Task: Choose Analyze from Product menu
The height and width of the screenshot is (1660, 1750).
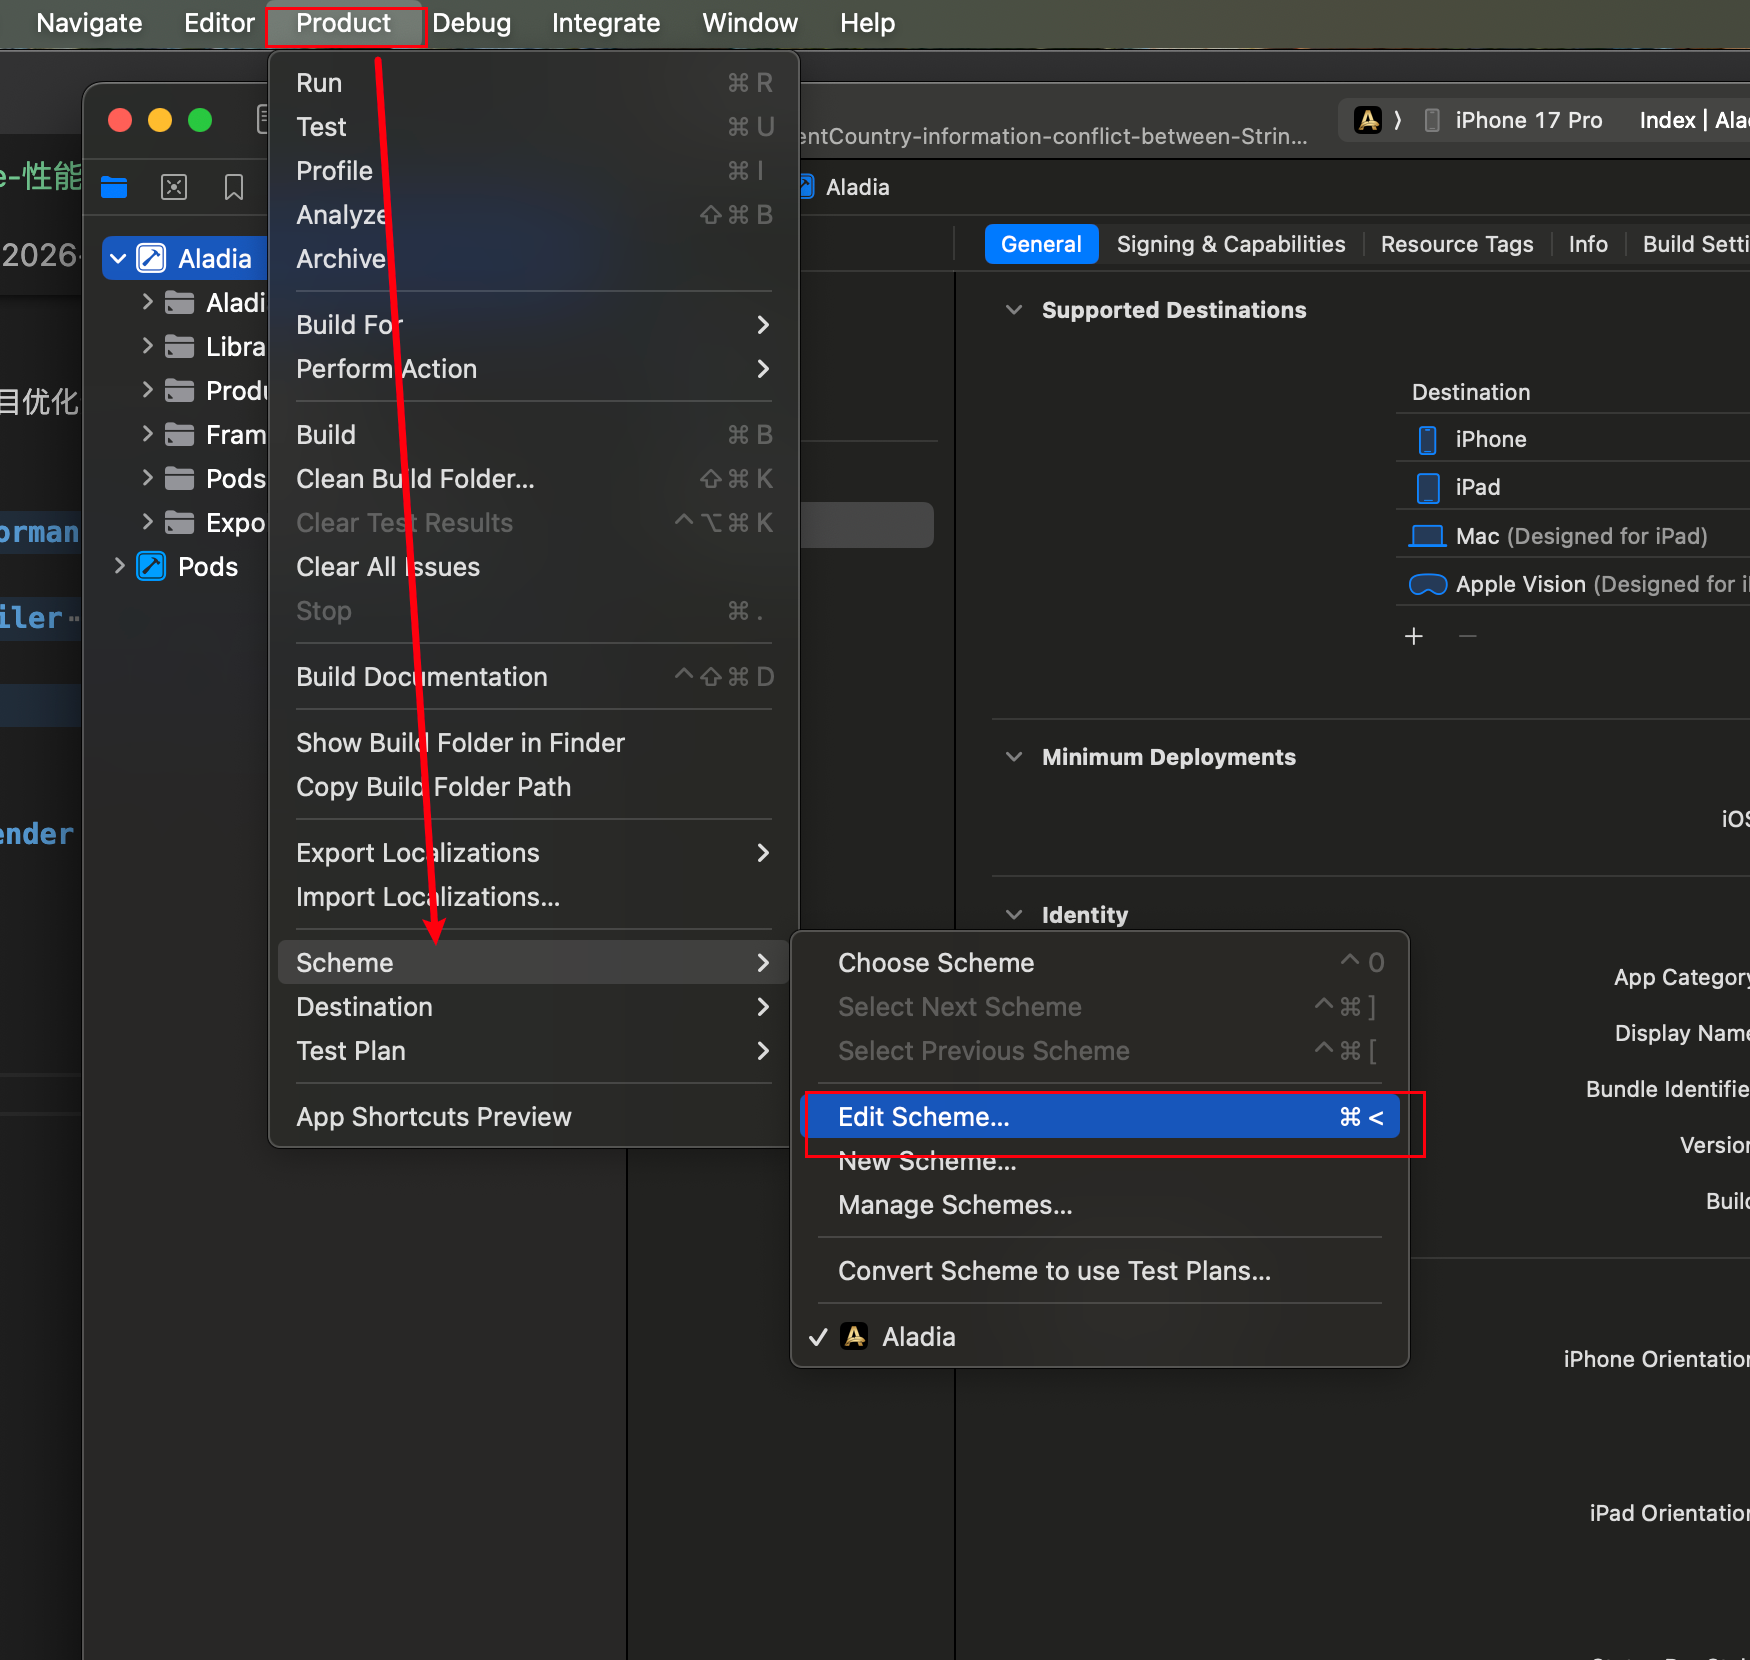Action: pyautogui.click(x=534, y=215)
